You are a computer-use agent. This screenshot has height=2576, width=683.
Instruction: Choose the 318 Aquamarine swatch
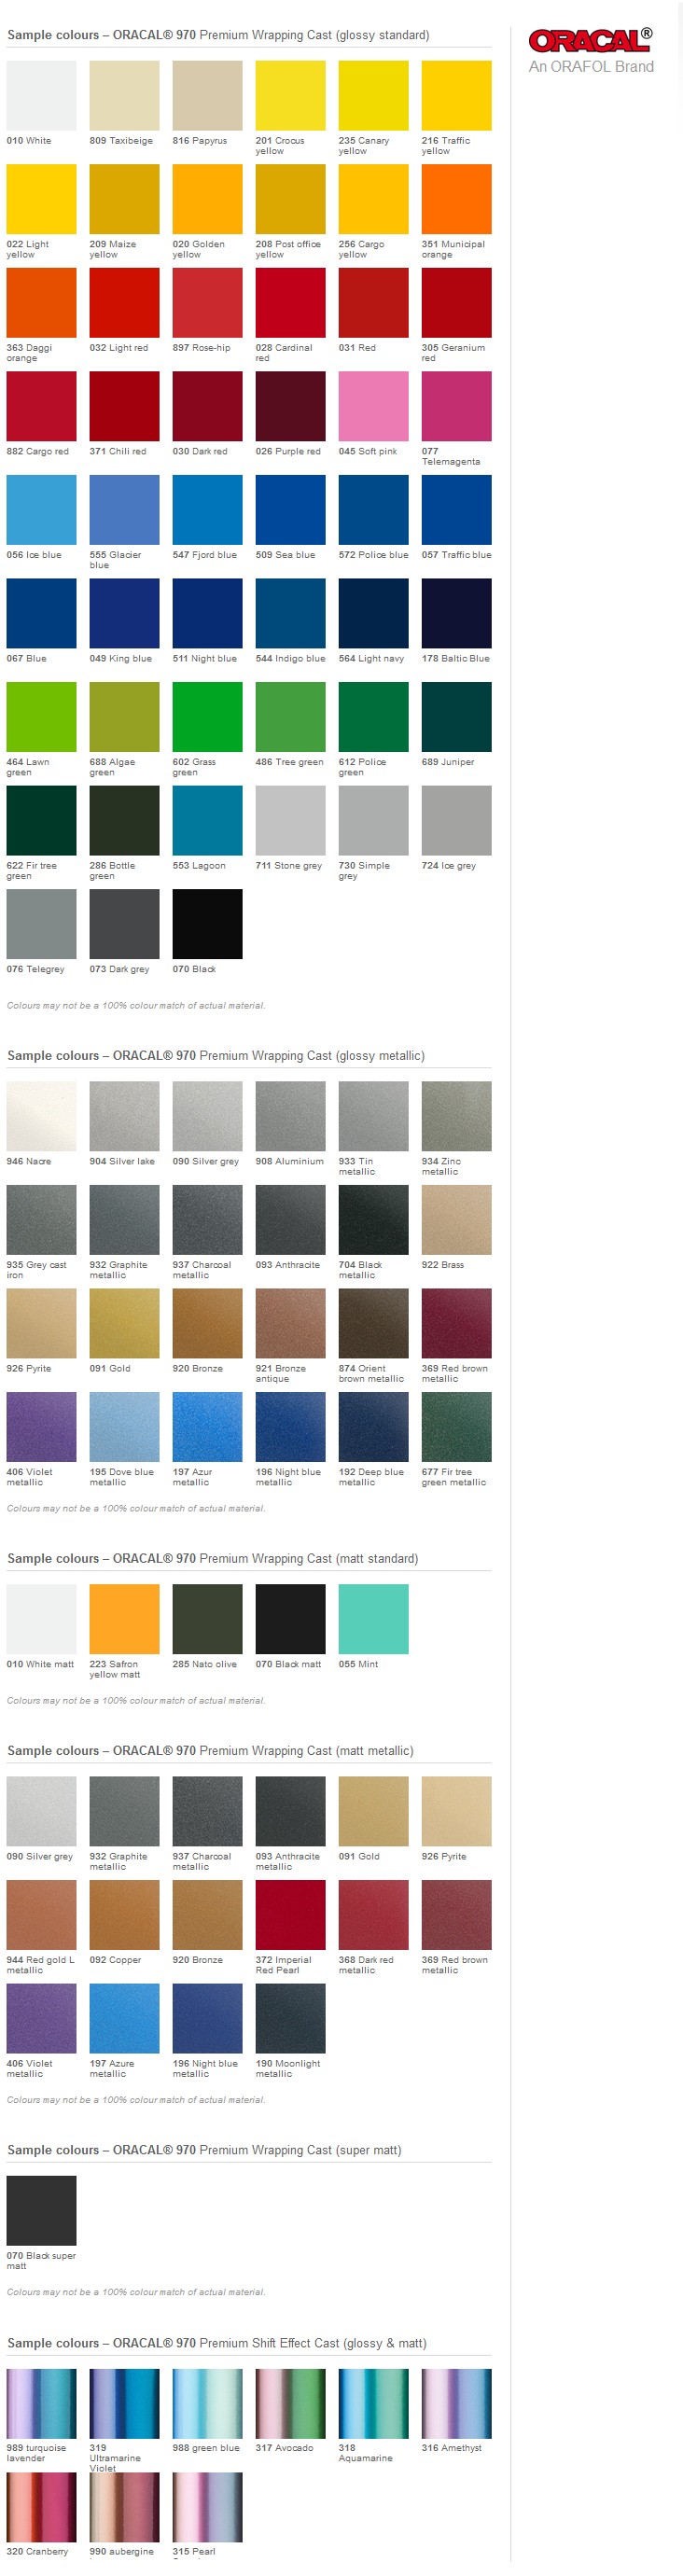[x=373, y=2404]
